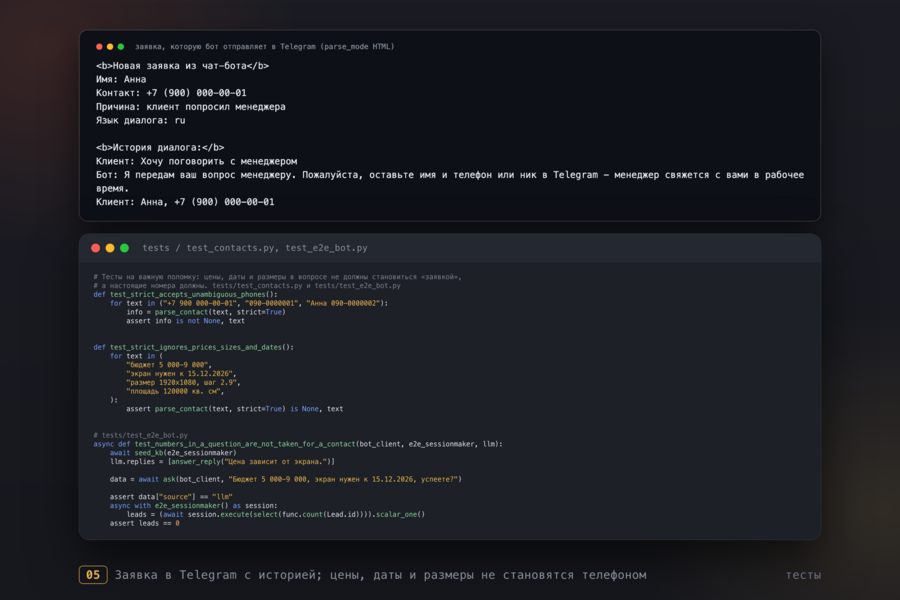
Task: Click the title "tests / test_contacts.py, test_e2e_bot.py"
Action: [x=255, y=248]
